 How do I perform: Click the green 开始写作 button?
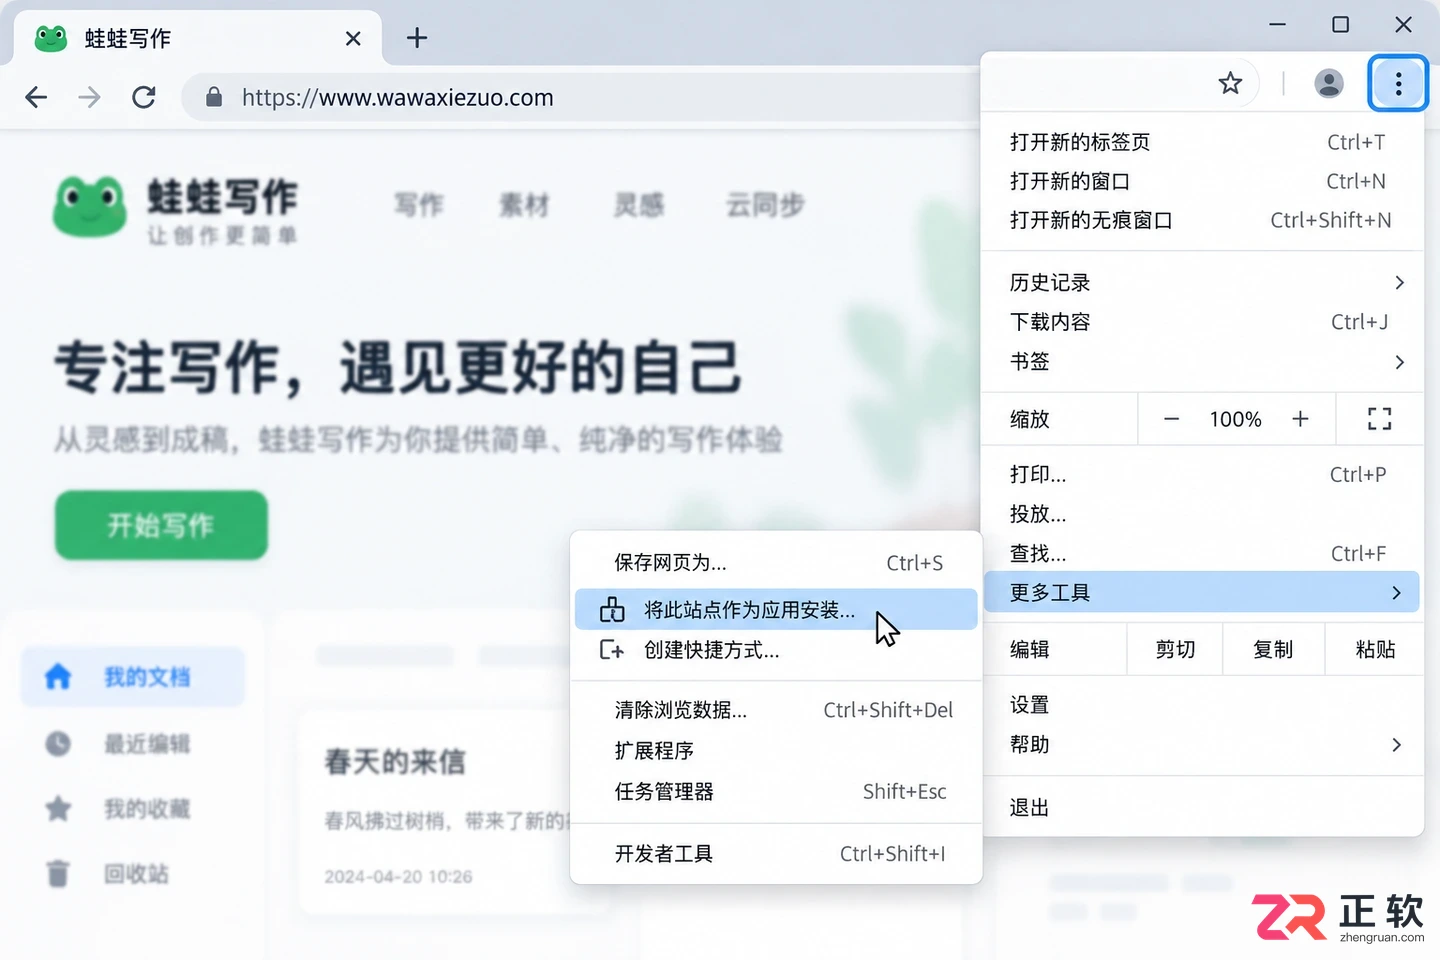coord(161,525)
